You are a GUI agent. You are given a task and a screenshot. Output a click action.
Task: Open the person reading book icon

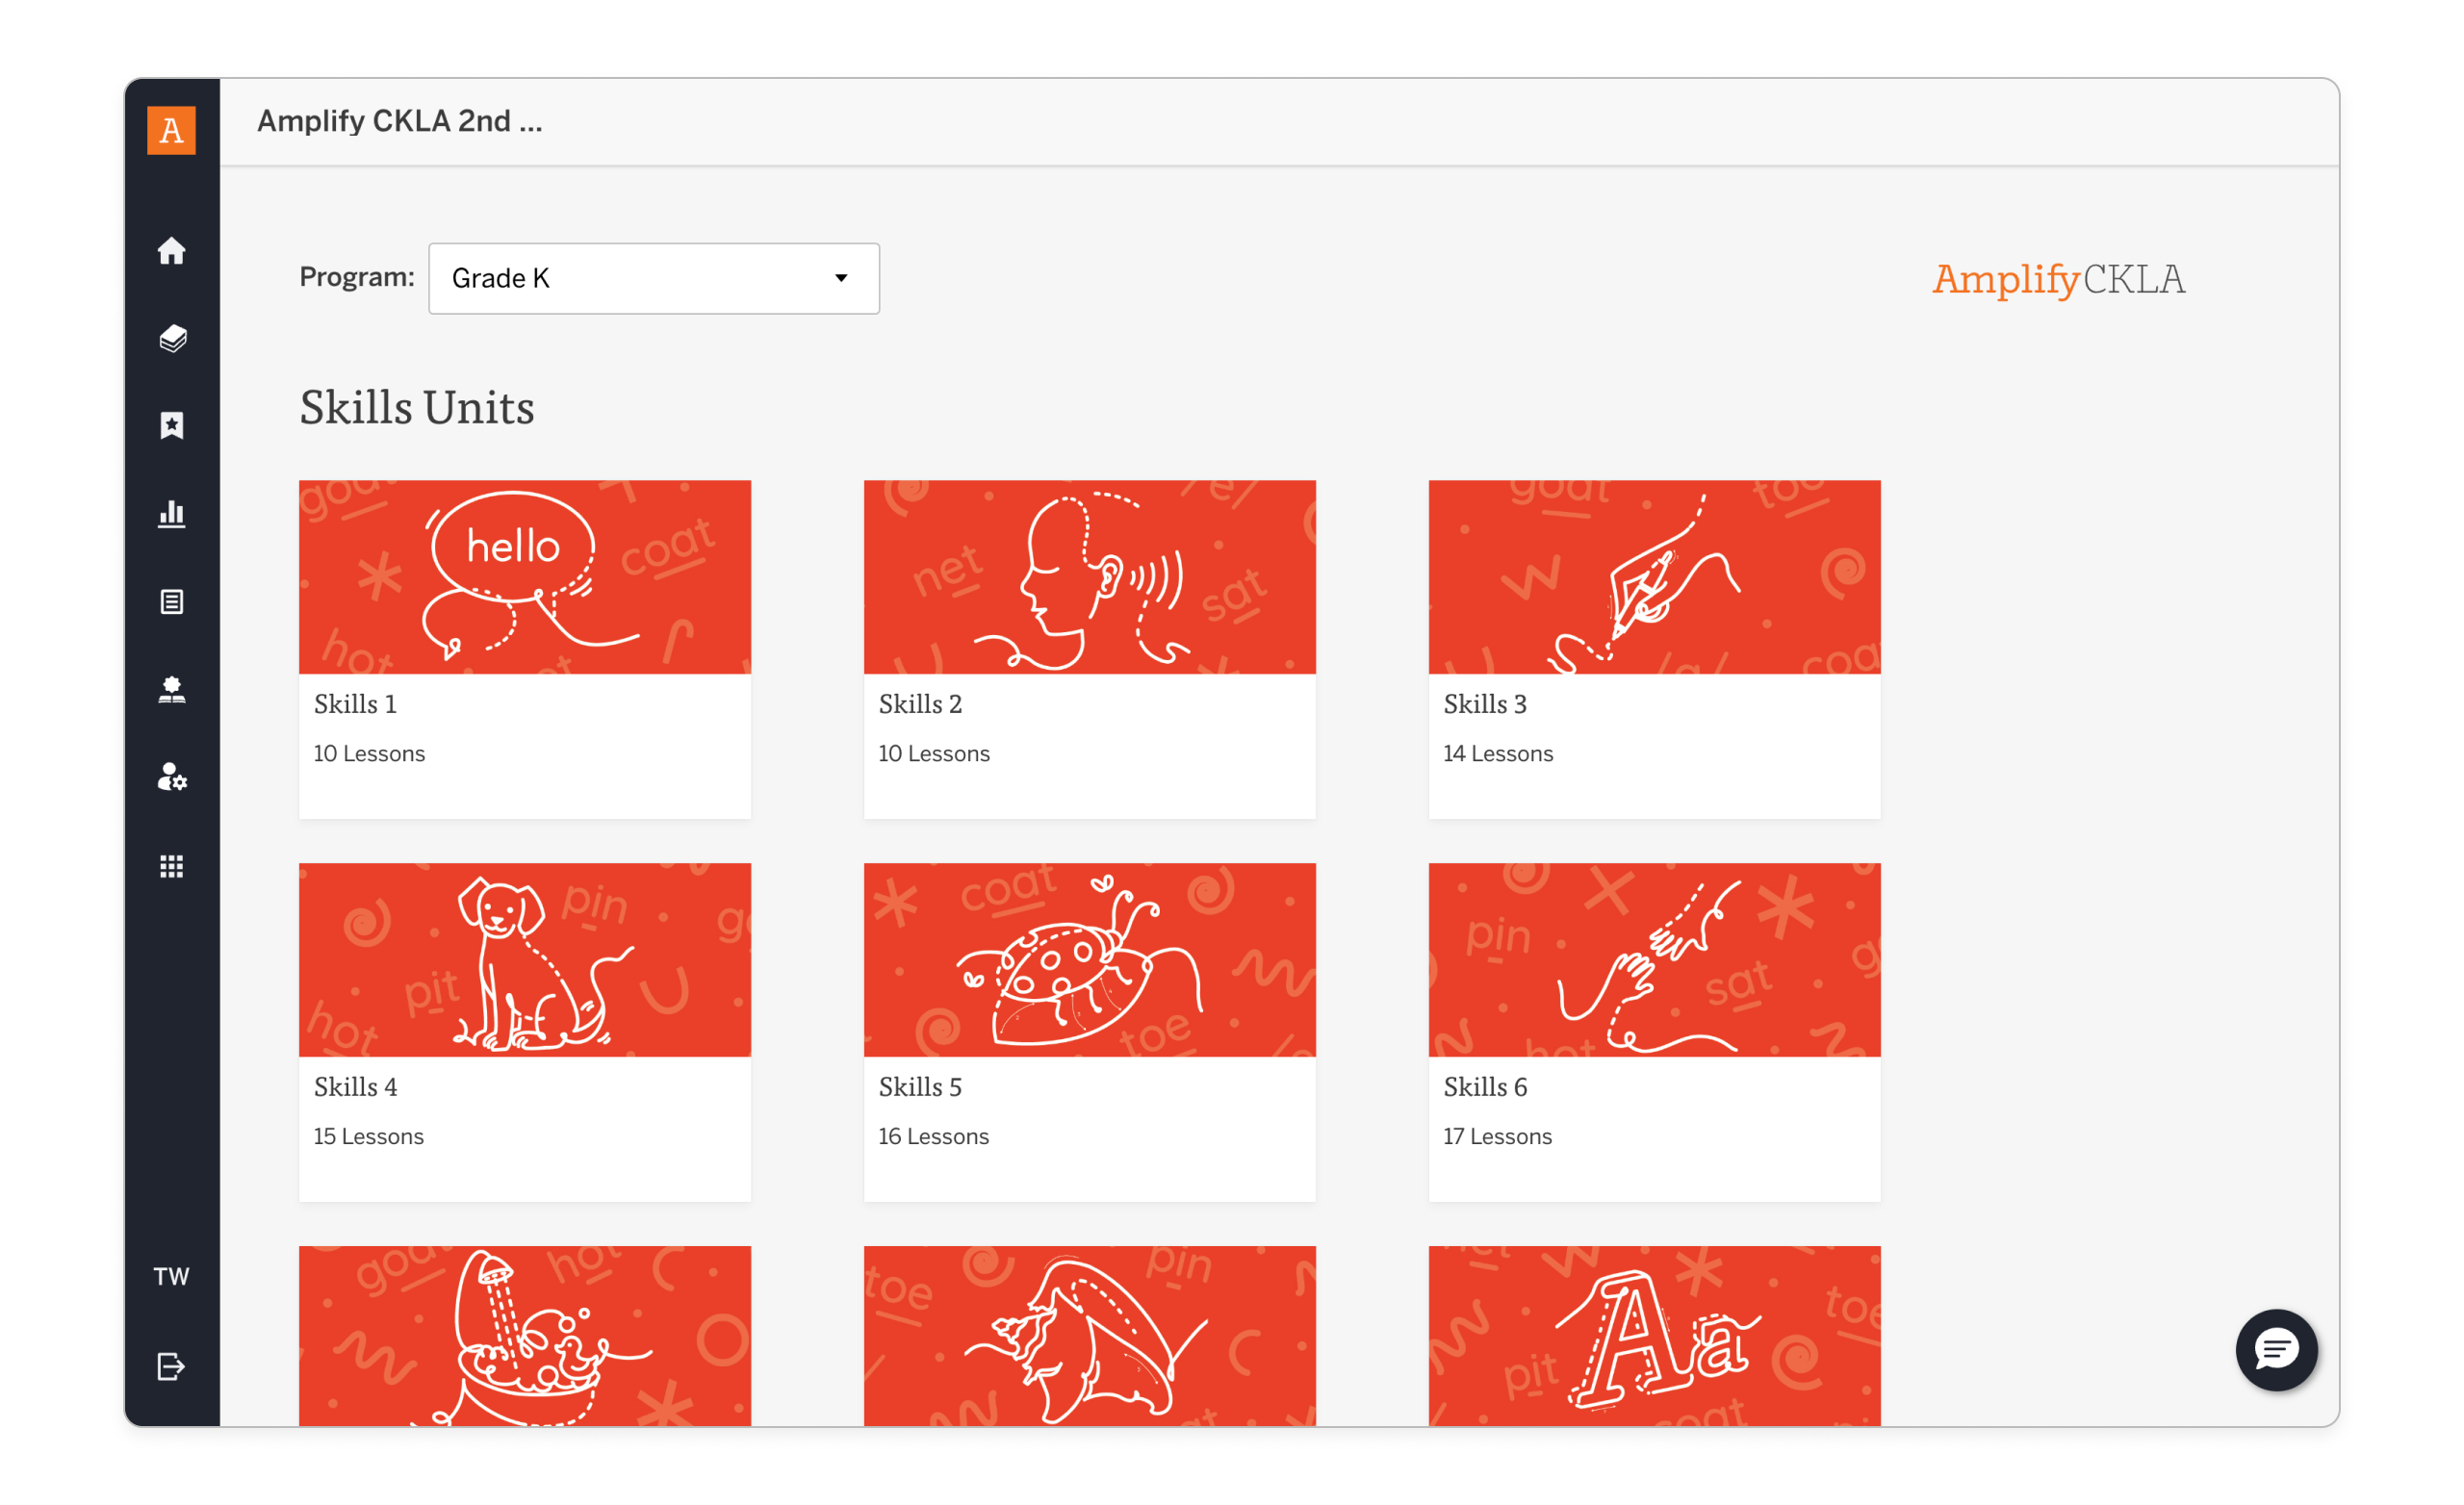[171, 690]
